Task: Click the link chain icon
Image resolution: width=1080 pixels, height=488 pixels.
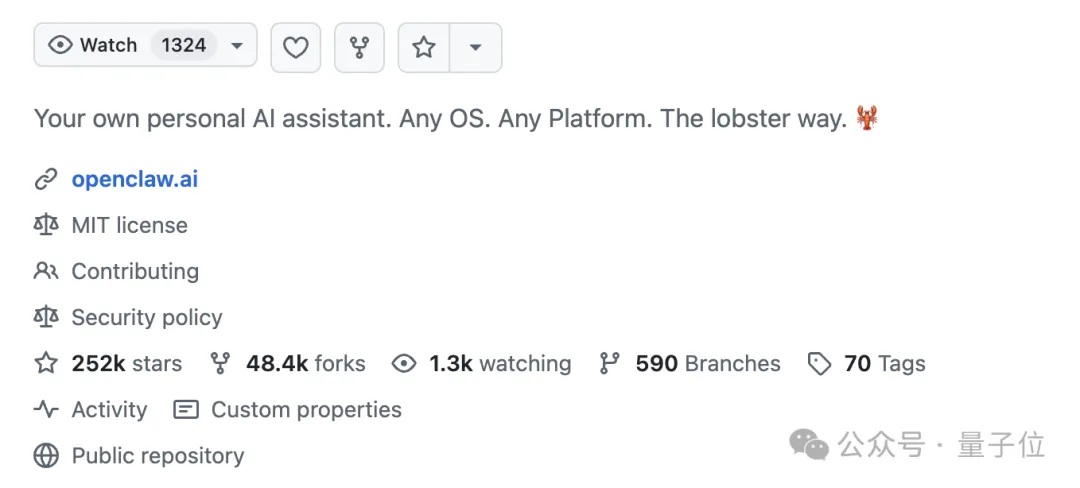Action: [x=46, y=180]
